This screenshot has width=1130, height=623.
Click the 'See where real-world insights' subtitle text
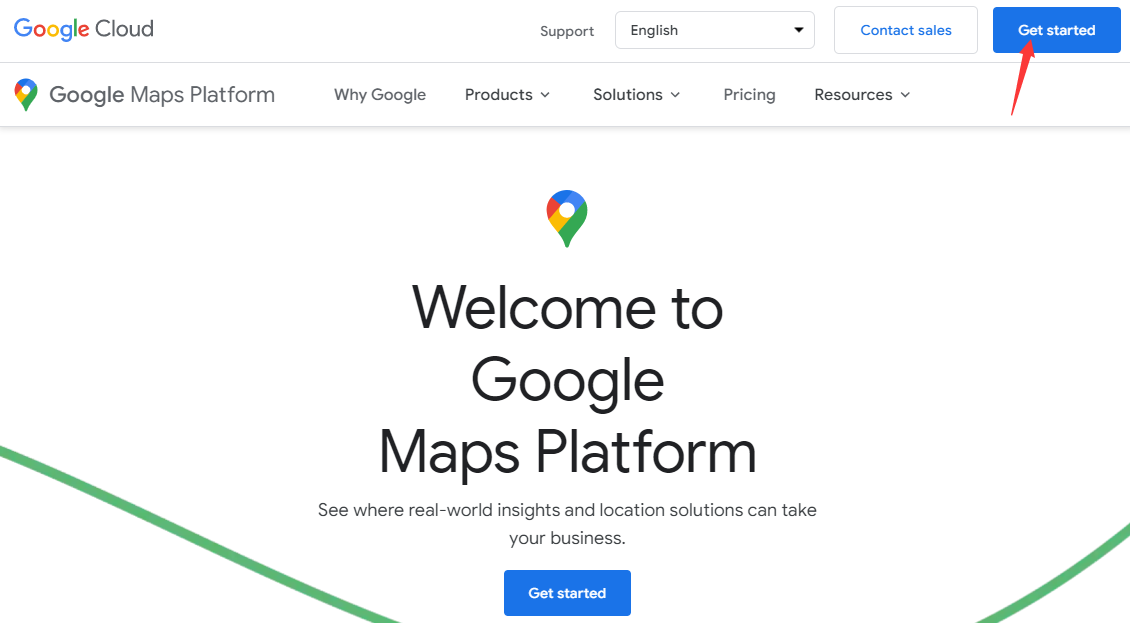coord(567,523)
